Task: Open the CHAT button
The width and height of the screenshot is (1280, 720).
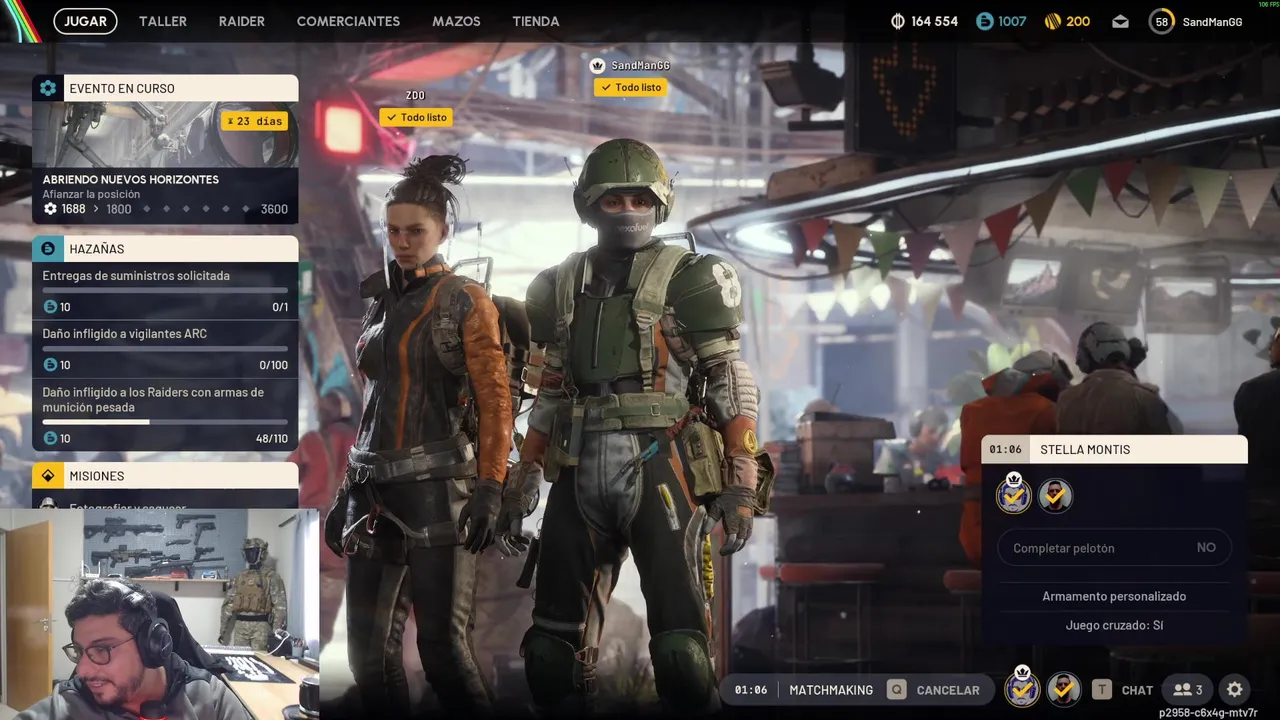Action: (1137, 690)
